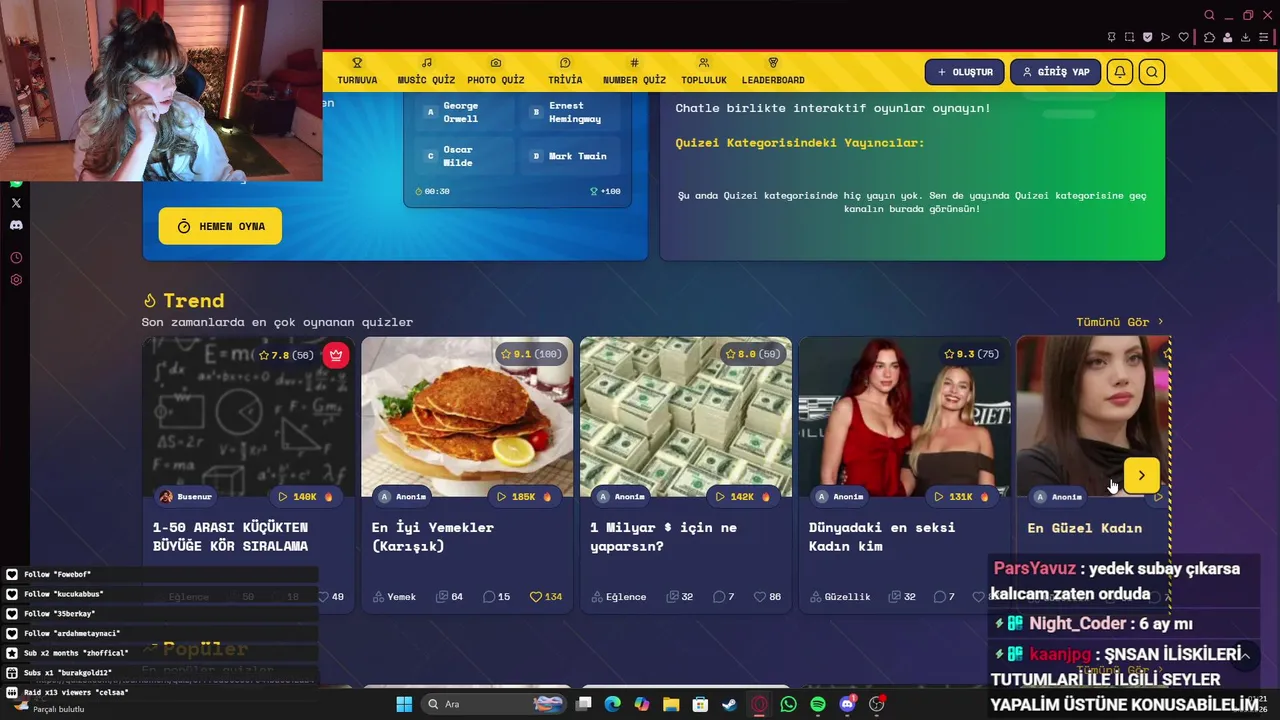Open author Busenur's profile
The image size is (1280, 720).
point(187,497)
